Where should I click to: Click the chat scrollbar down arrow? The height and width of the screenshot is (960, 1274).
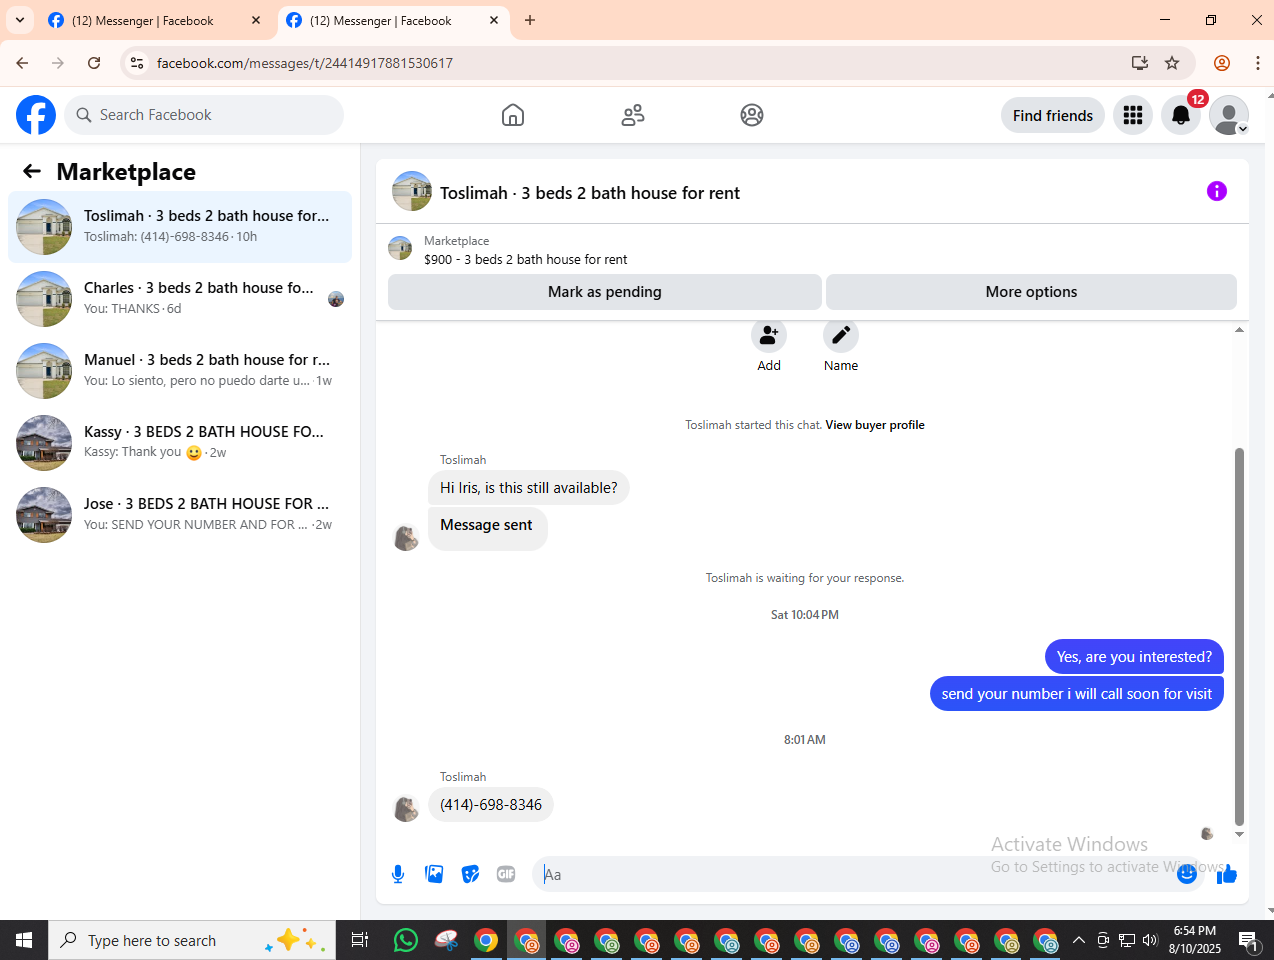(1240, 834)
